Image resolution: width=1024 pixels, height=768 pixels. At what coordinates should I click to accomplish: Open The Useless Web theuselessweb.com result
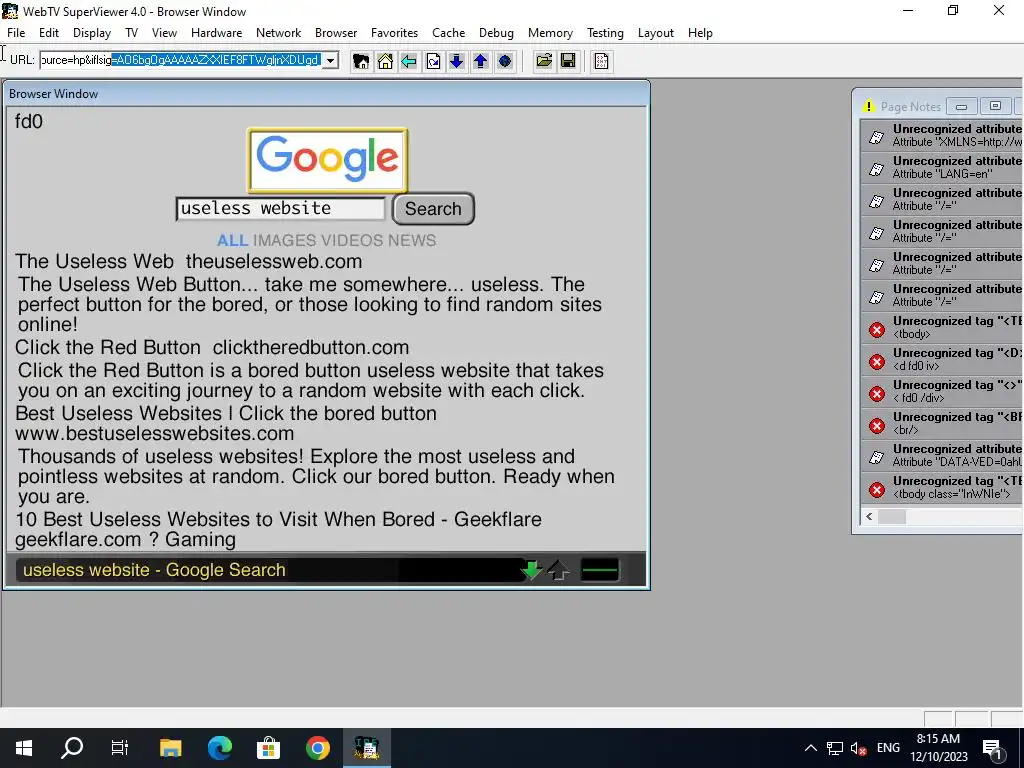(189, 261)
